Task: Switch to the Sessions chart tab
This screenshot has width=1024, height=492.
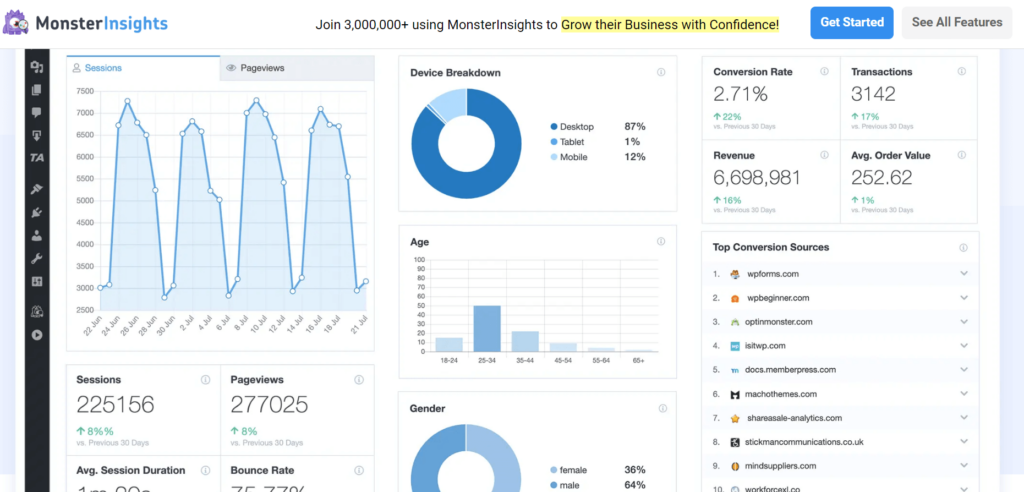Action: click(x=144, y=68)
